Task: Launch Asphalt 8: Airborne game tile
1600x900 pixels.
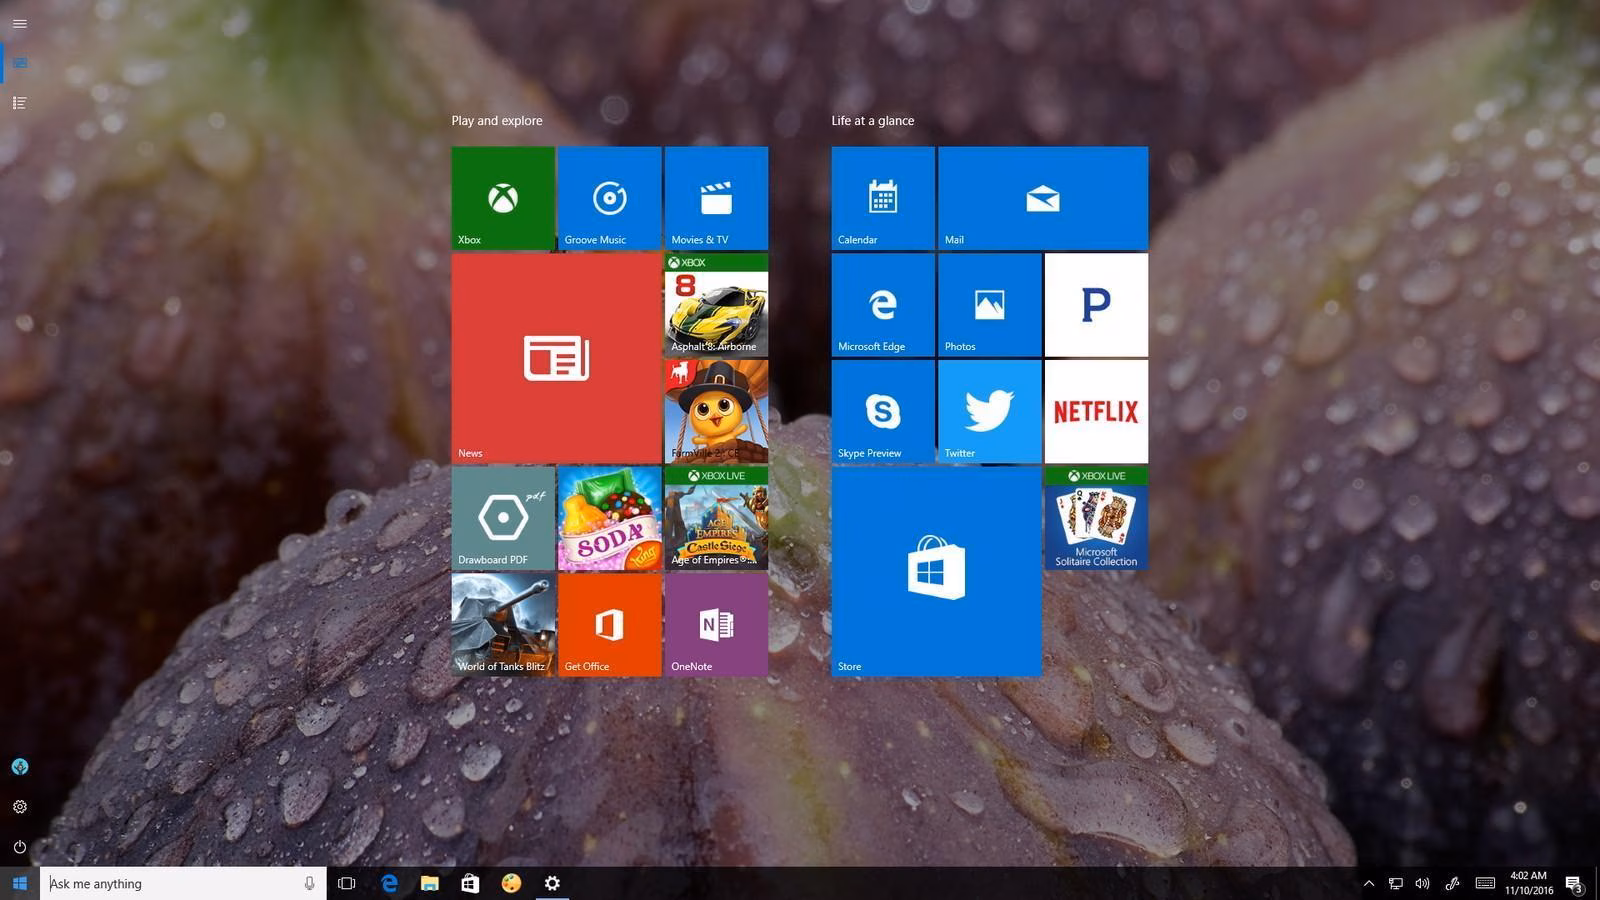Action: tap(716, 305)
